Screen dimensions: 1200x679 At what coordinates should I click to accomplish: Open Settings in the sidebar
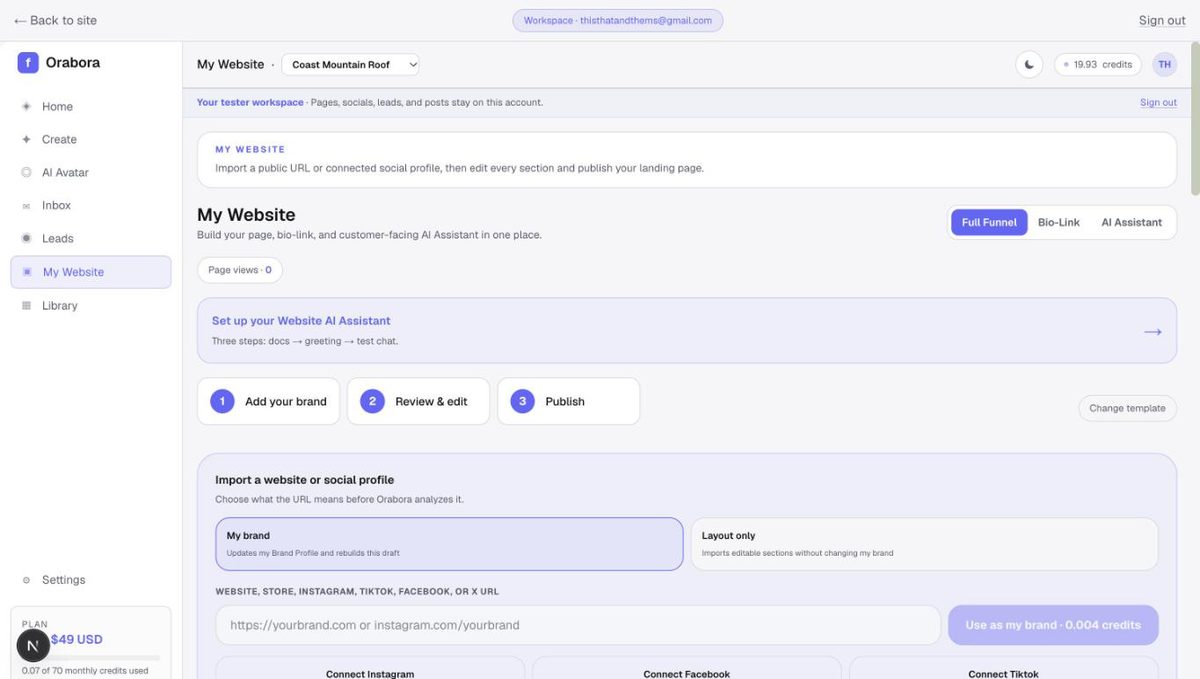91,580
